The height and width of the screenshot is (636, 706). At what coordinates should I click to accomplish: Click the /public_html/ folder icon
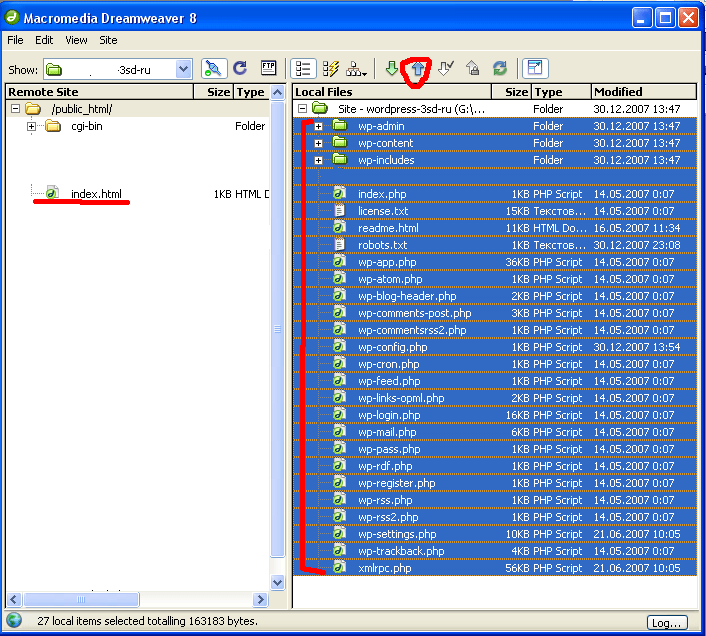pyautogui.click(x=33, y=108)
